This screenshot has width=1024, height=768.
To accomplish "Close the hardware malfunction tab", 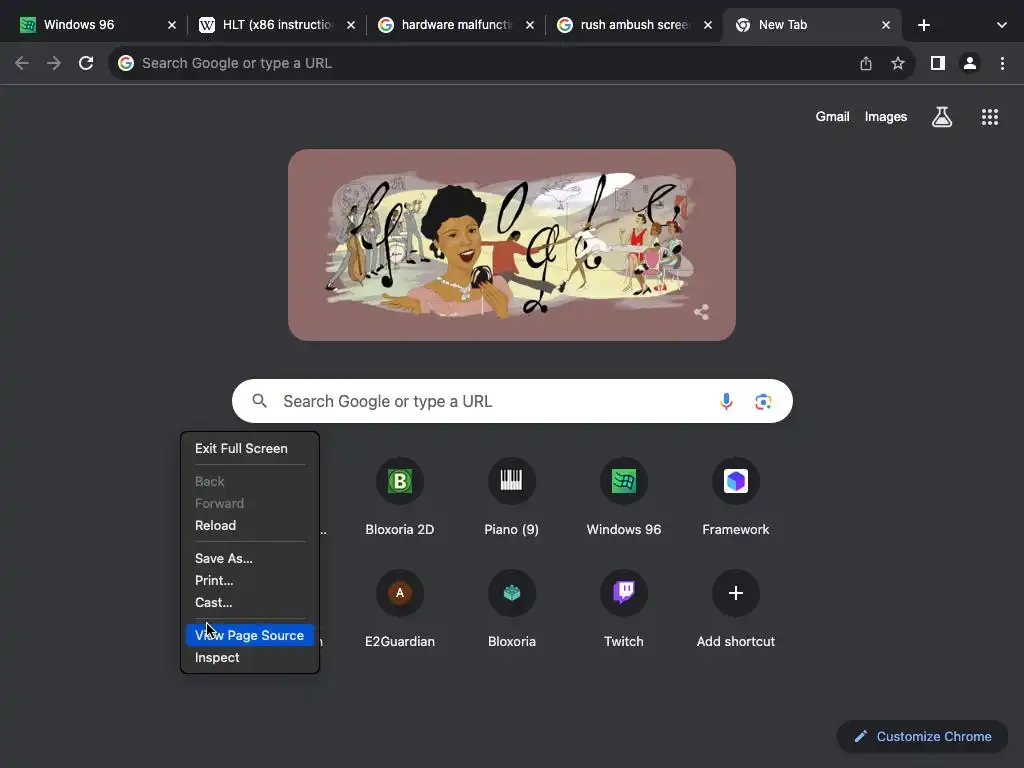I will coord(530,25).
